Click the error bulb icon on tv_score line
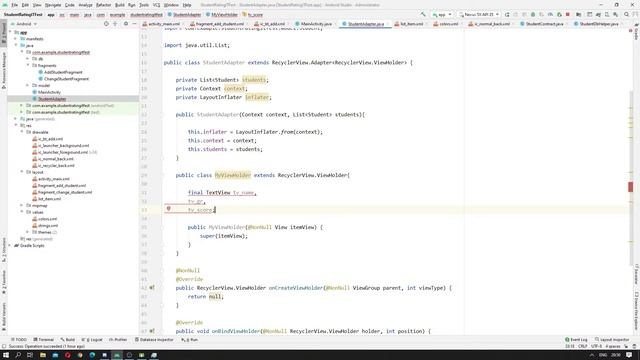Image resolution: width=640 pixels, height=360 pixels. (x=168, y=209)
